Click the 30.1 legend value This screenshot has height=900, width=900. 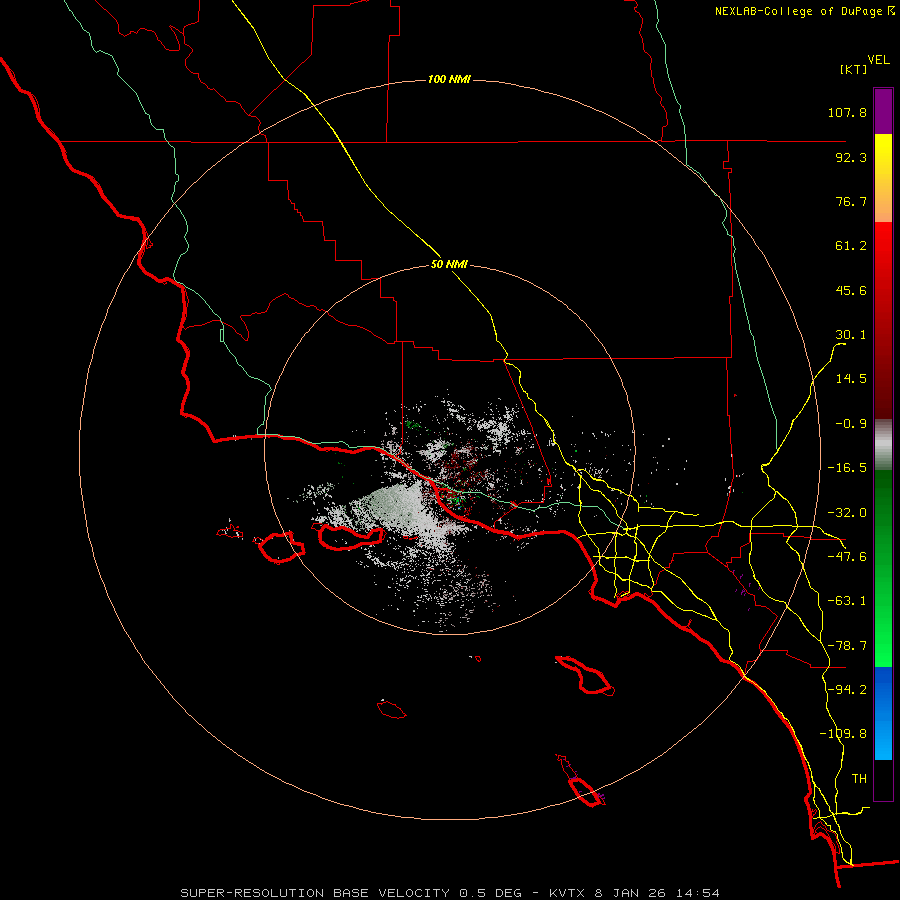pyautogui.click(x=851, y=335)
